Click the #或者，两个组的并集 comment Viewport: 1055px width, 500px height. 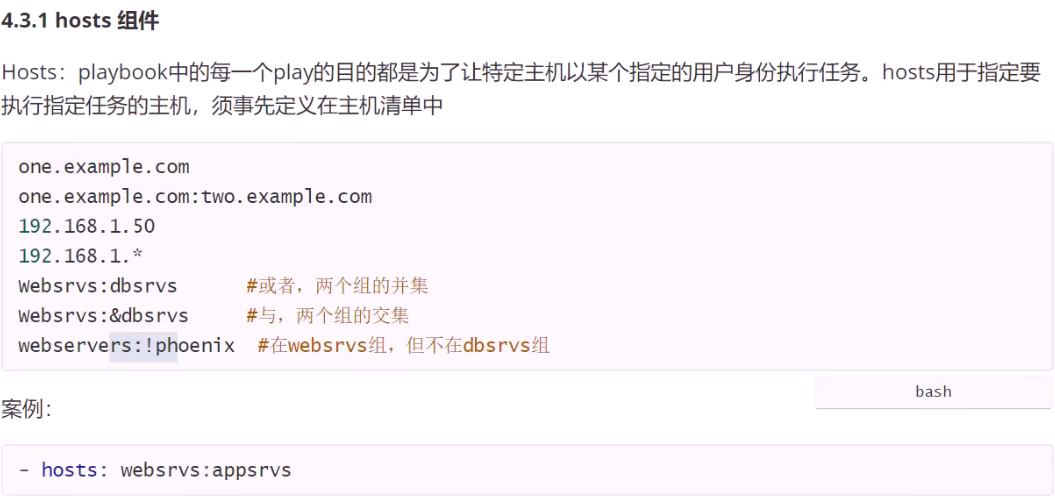tap(337, 286)
